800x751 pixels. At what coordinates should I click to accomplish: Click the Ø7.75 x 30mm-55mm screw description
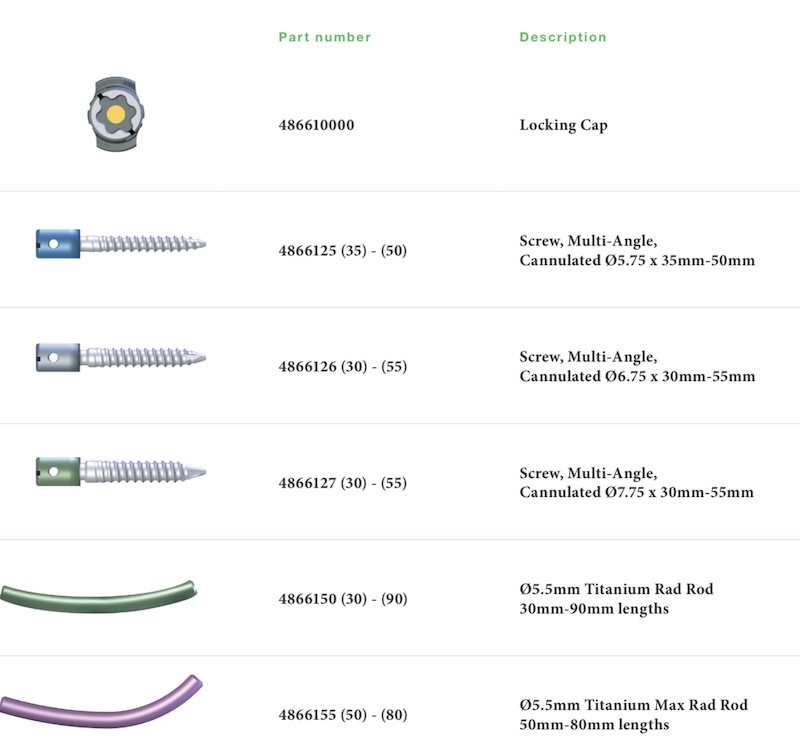637,483
